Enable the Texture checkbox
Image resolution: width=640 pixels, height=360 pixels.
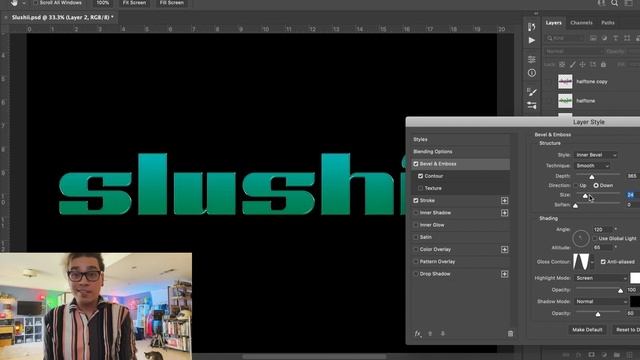tap(420, 188)
